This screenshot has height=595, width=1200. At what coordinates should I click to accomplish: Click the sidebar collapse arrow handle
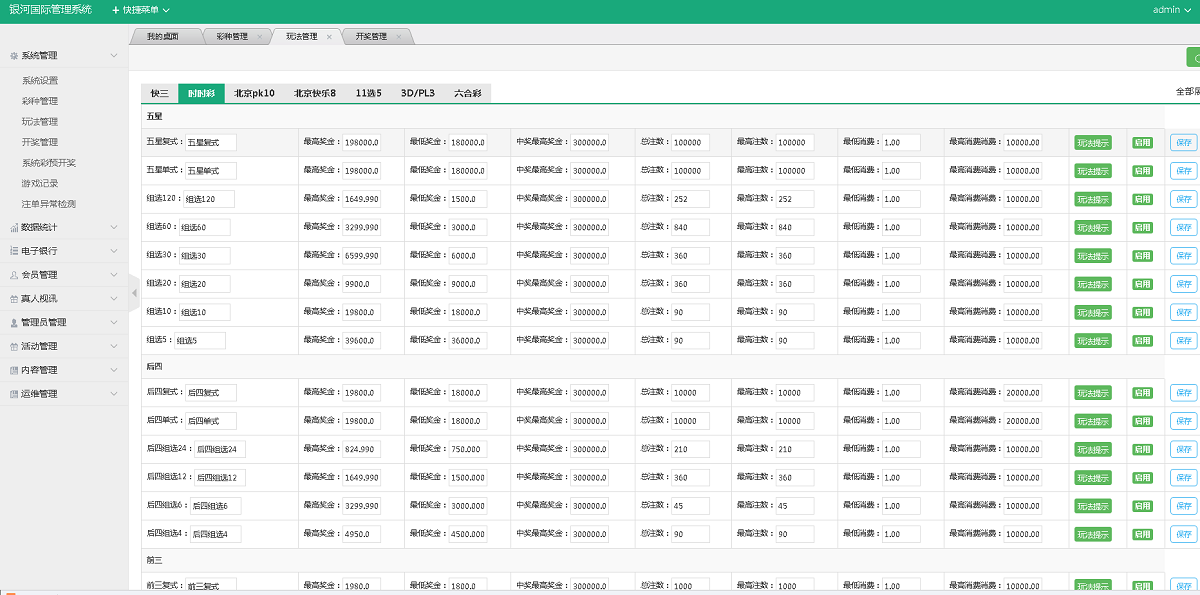tap(134, 293)
